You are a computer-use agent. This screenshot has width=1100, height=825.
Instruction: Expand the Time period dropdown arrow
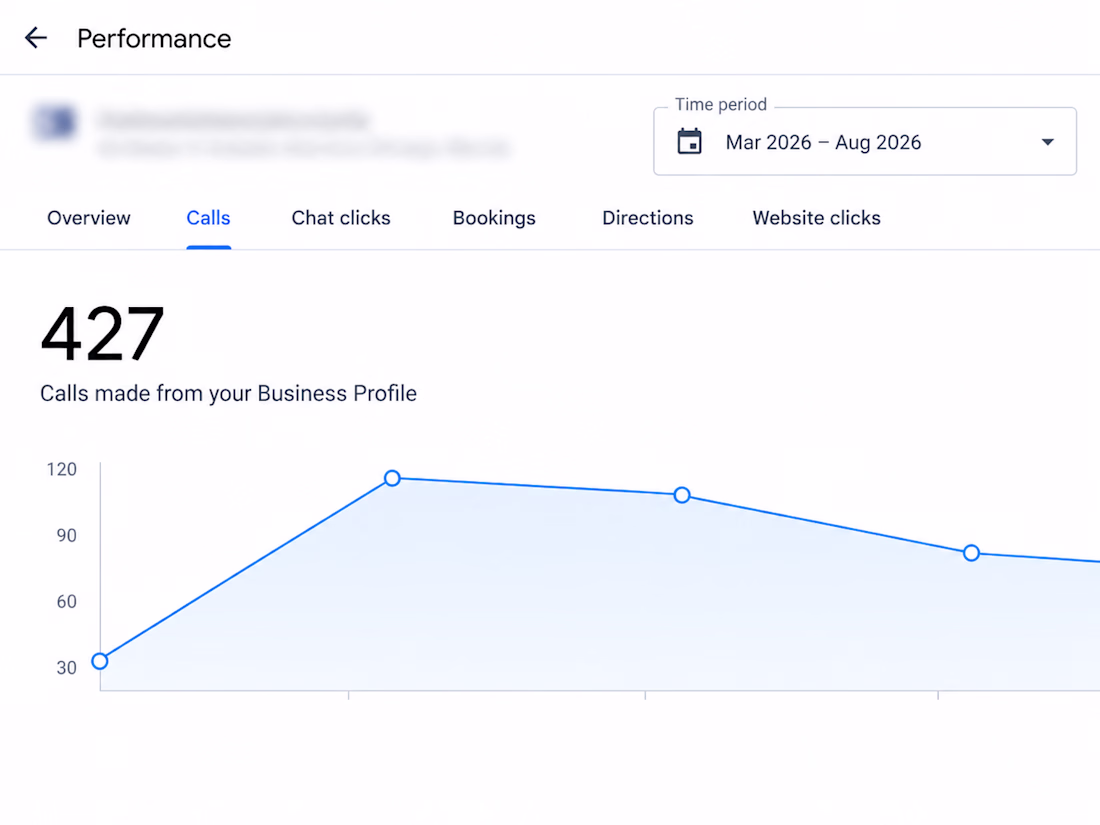1047,142
